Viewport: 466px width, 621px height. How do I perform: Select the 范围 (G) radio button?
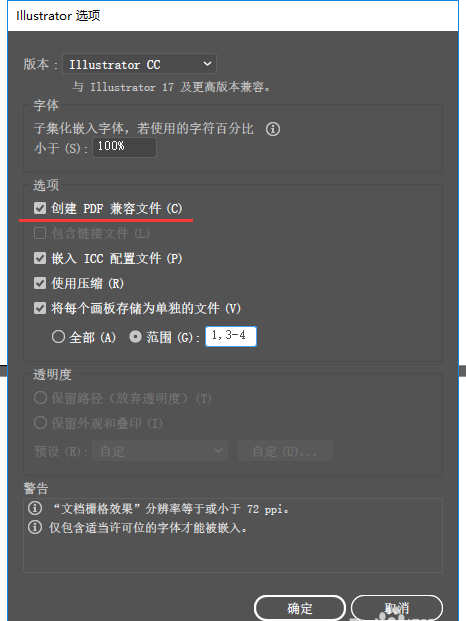(x=135, y=337)
